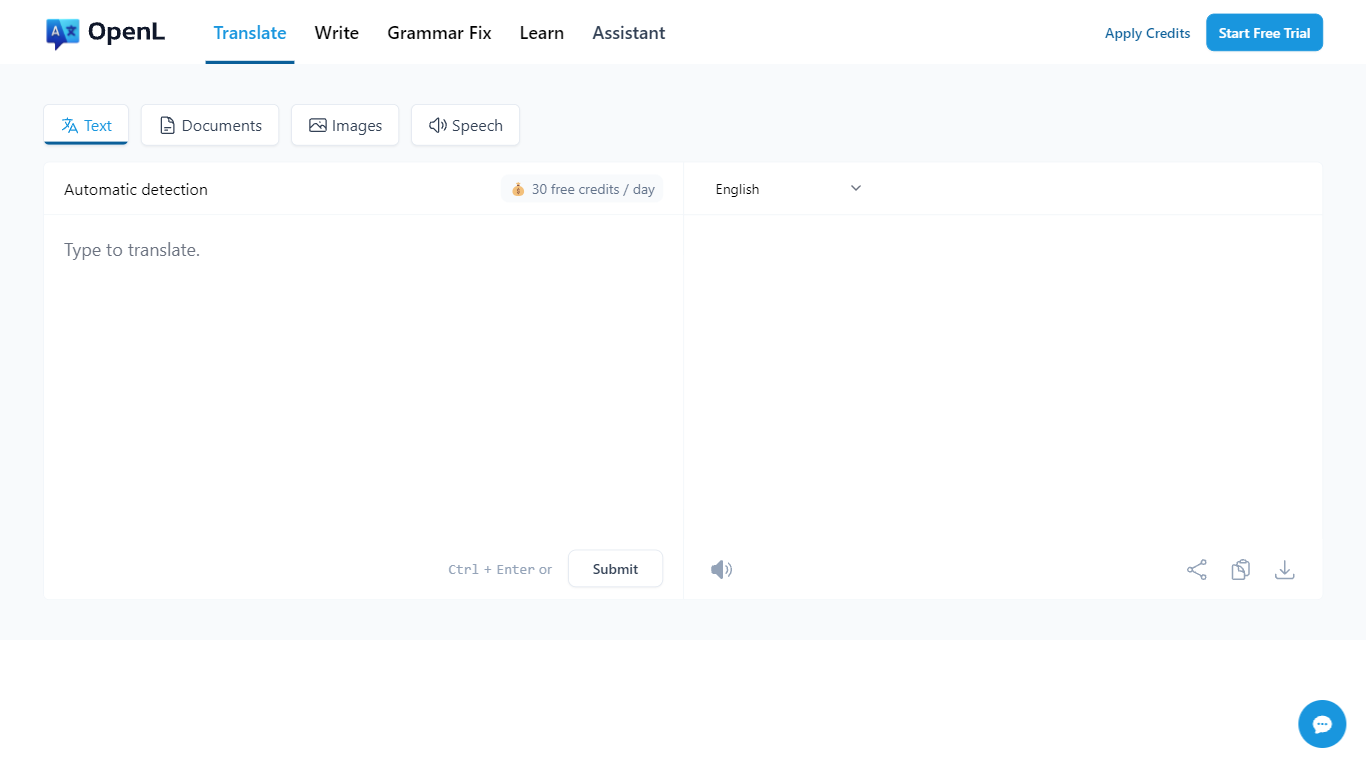The width and height of the screenshot is (1366, 768).
Task: Play translation audio with speaker icon
Action: point(721,570)
